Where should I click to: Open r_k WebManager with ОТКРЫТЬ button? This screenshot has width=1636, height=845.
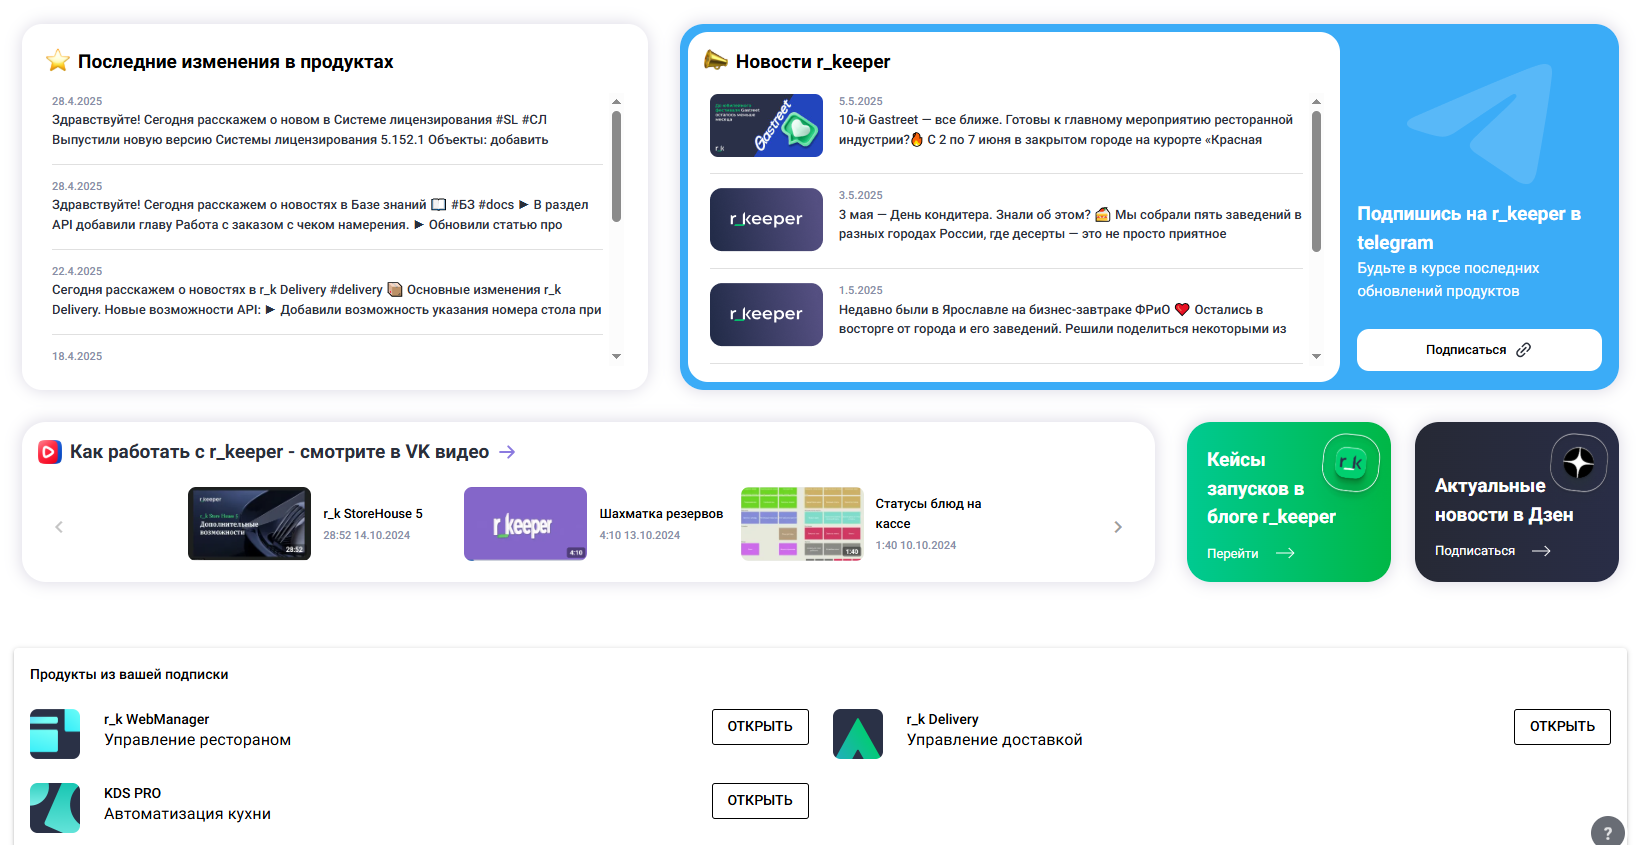coord(760,727)
